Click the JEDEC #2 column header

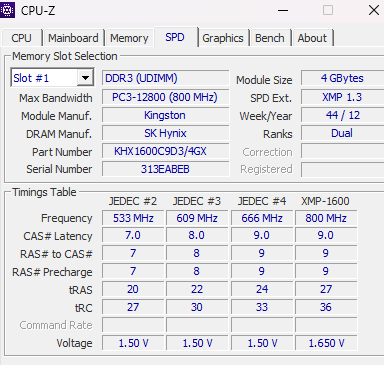pos(133,201)
